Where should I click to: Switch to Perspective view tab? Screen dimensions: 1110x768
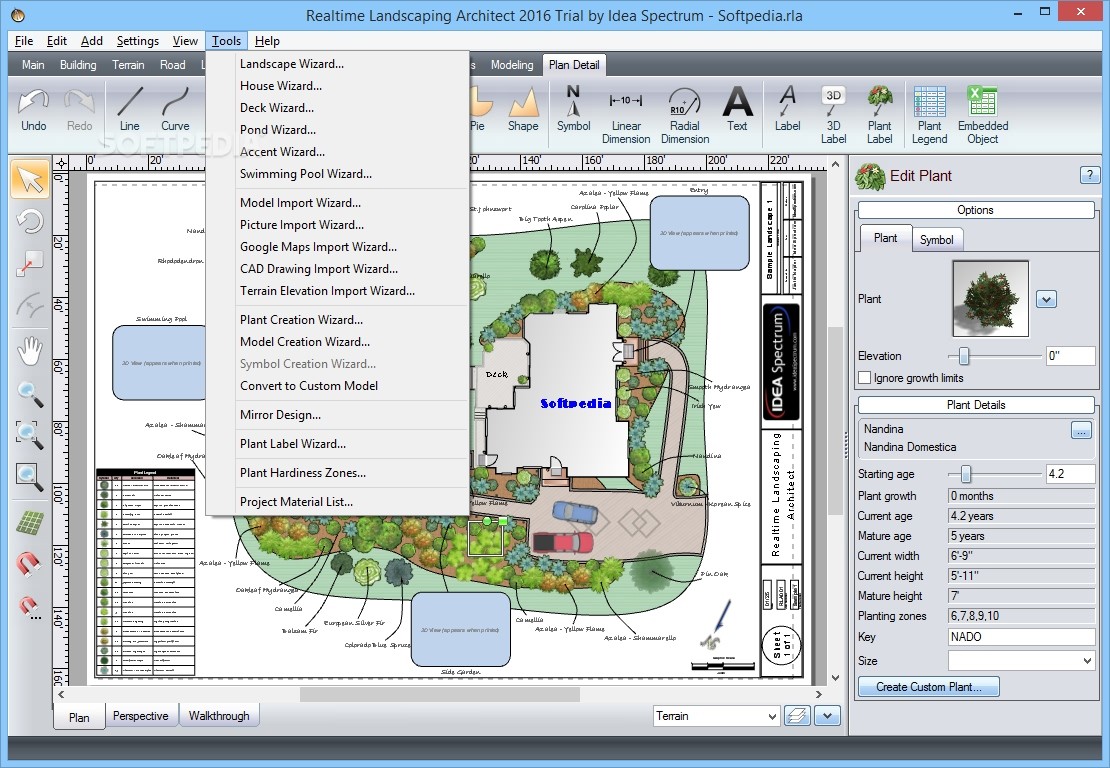[141, 716]
